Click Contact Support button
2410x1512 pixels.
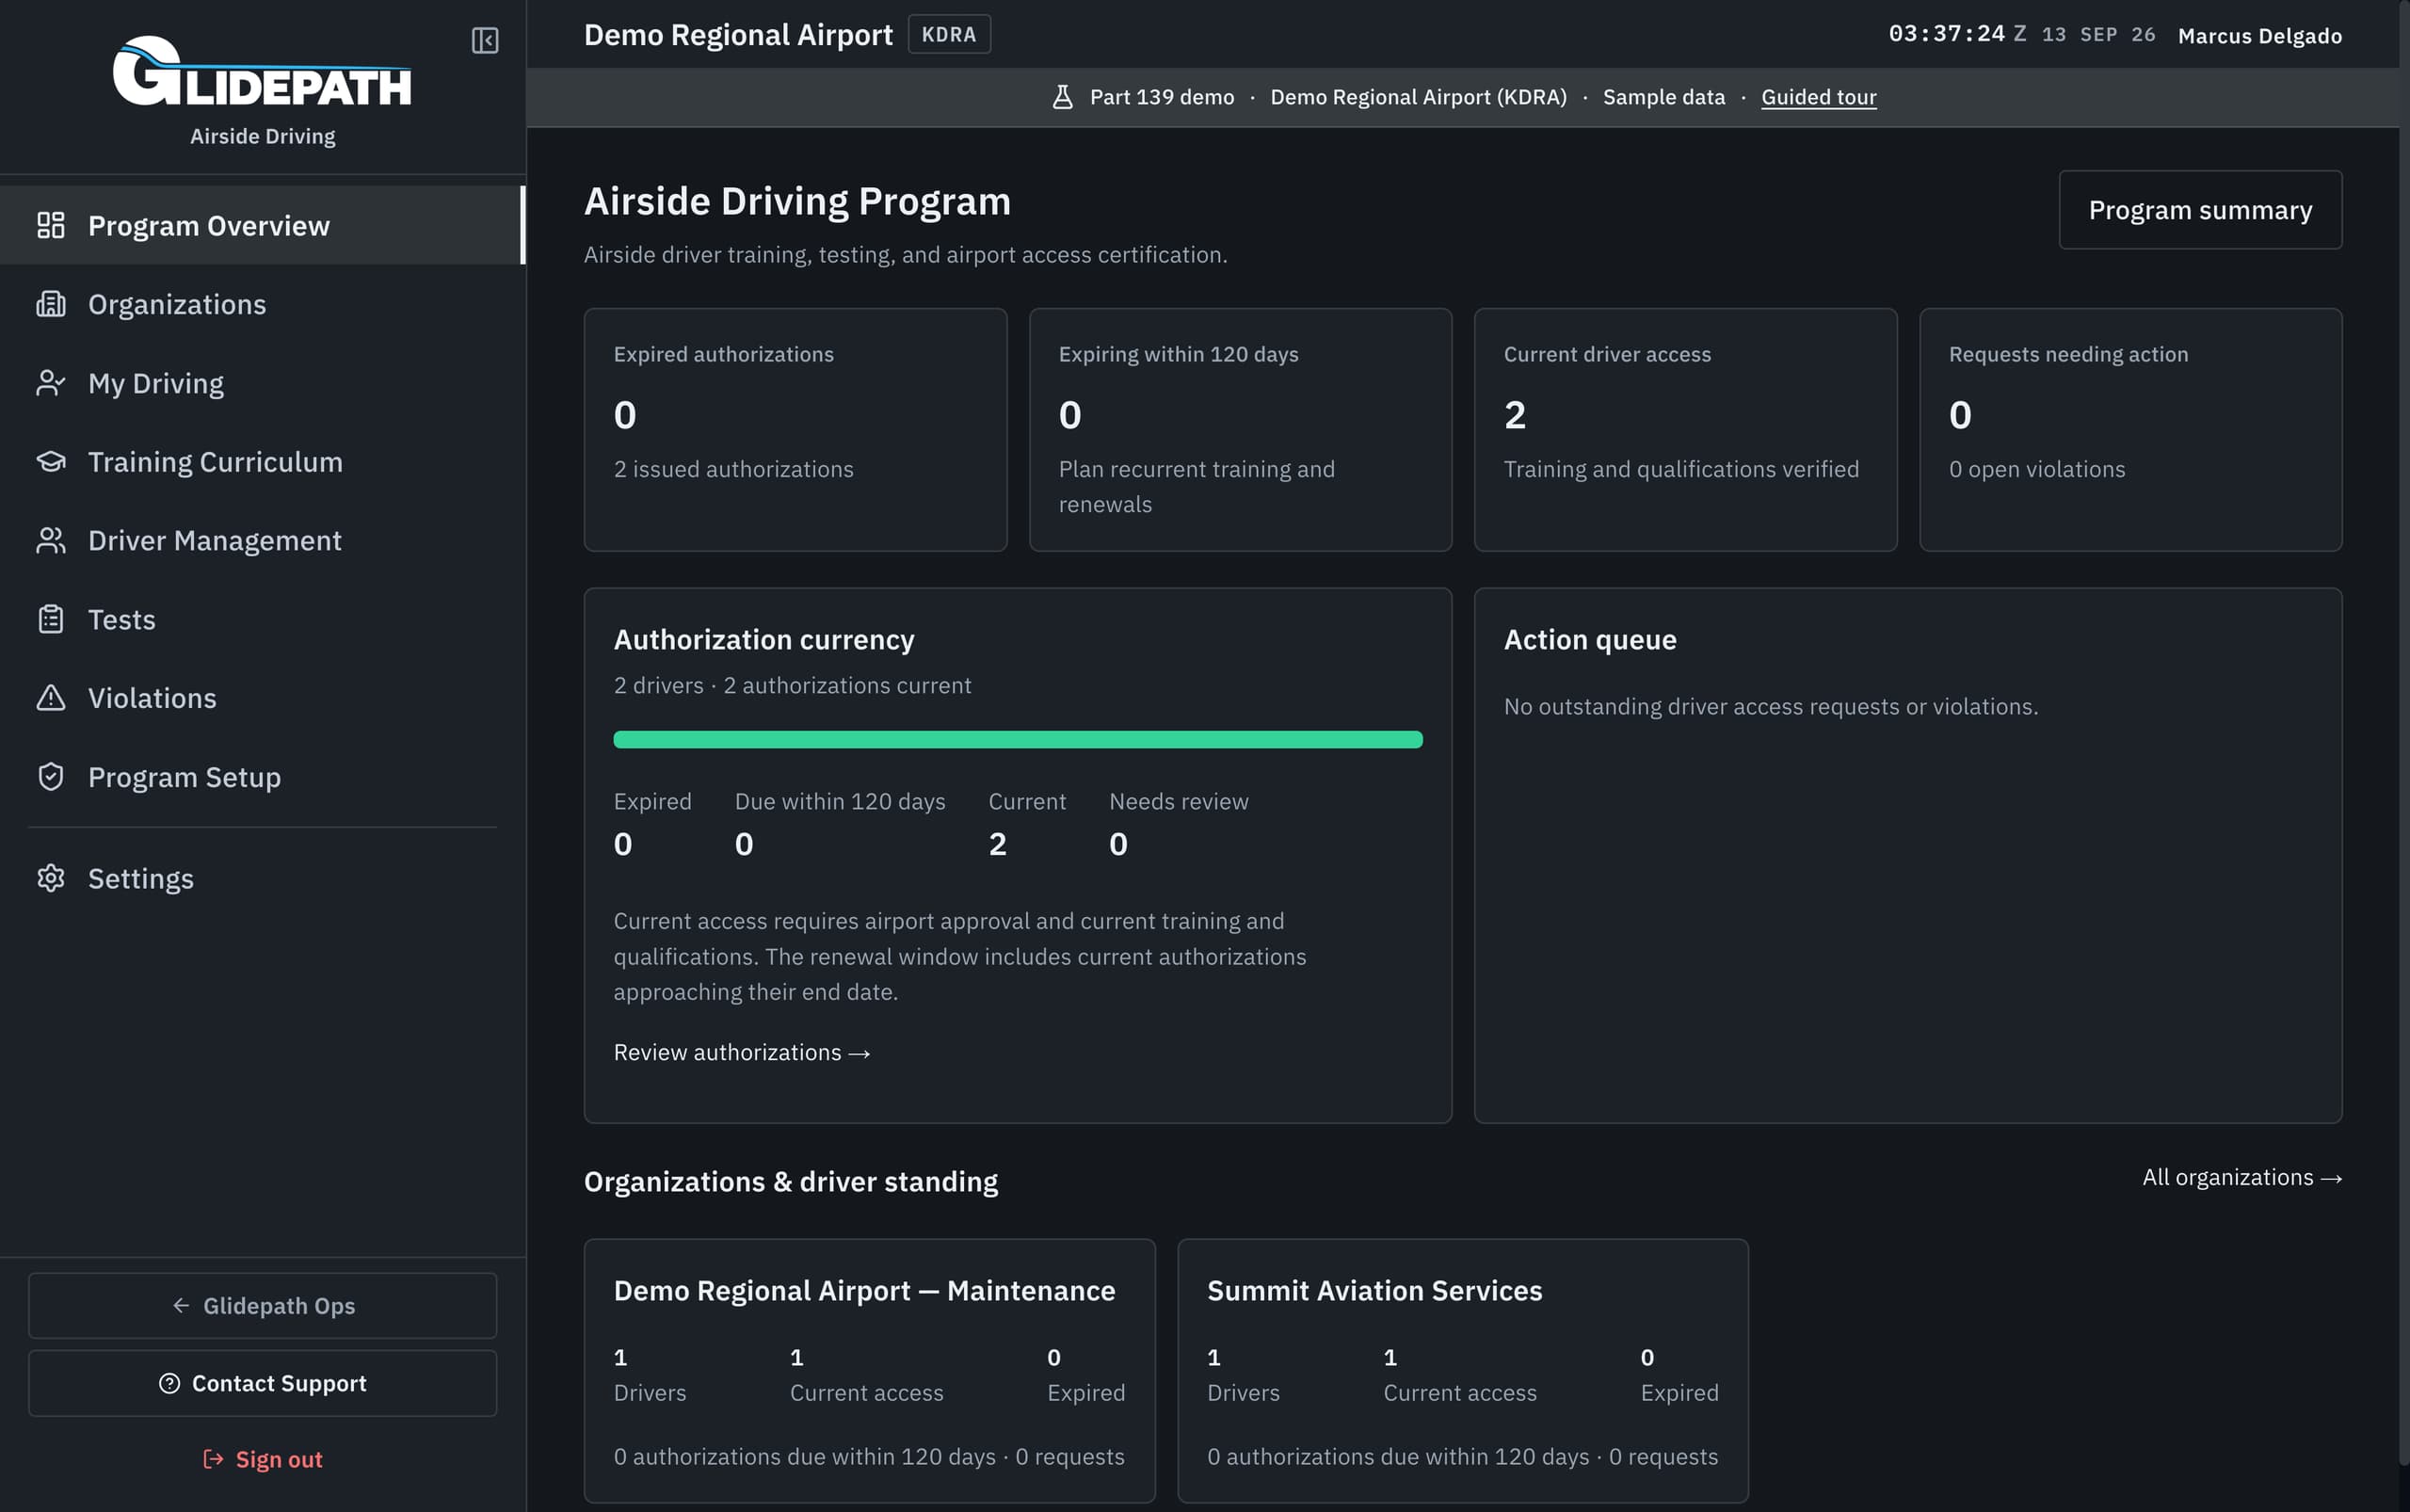pos(262,1383)
